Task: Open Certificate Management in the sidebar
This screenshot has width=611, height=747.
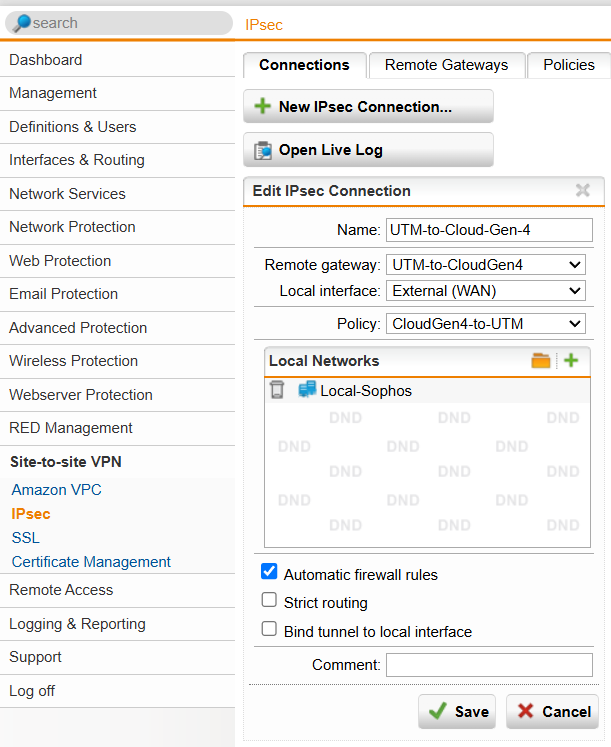Action: (91, 562)
